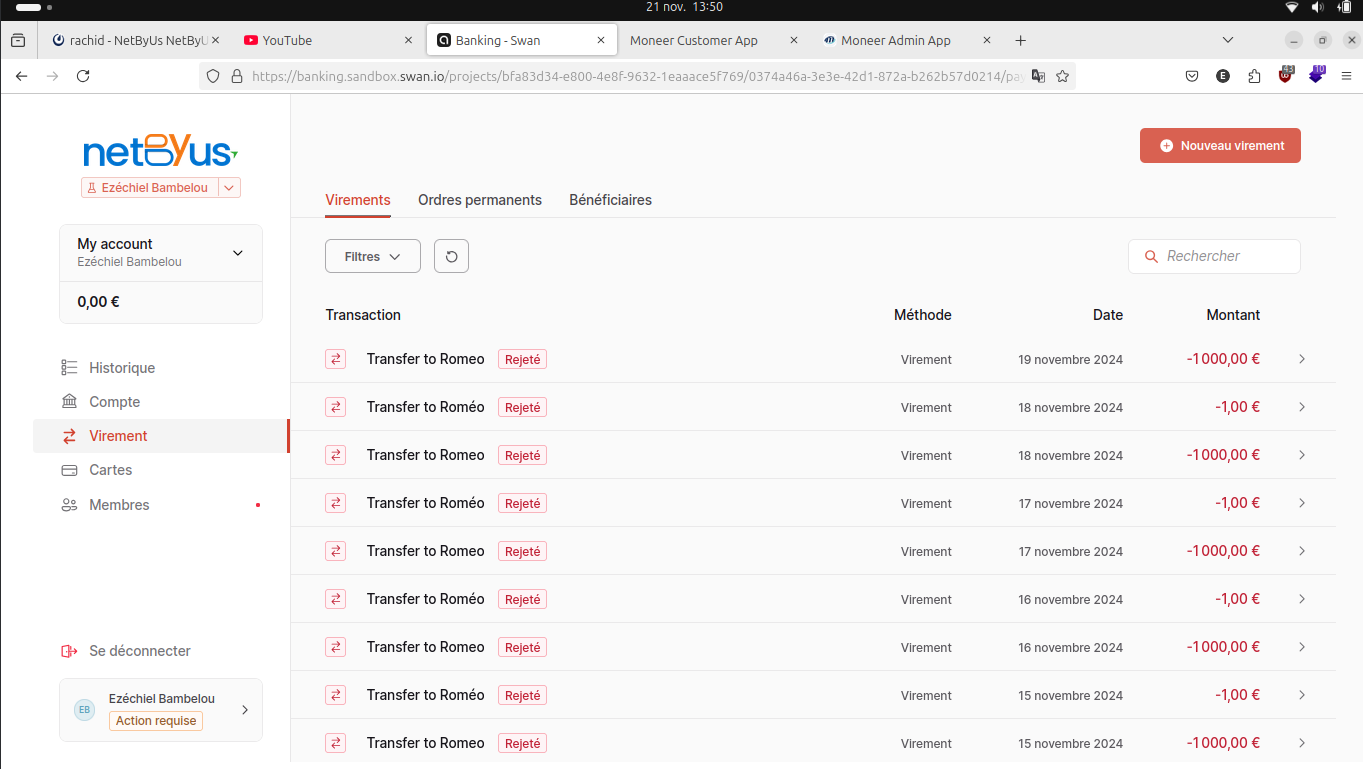
Task: Switch to Moneer Admin App browser tab
Action: 896,41
